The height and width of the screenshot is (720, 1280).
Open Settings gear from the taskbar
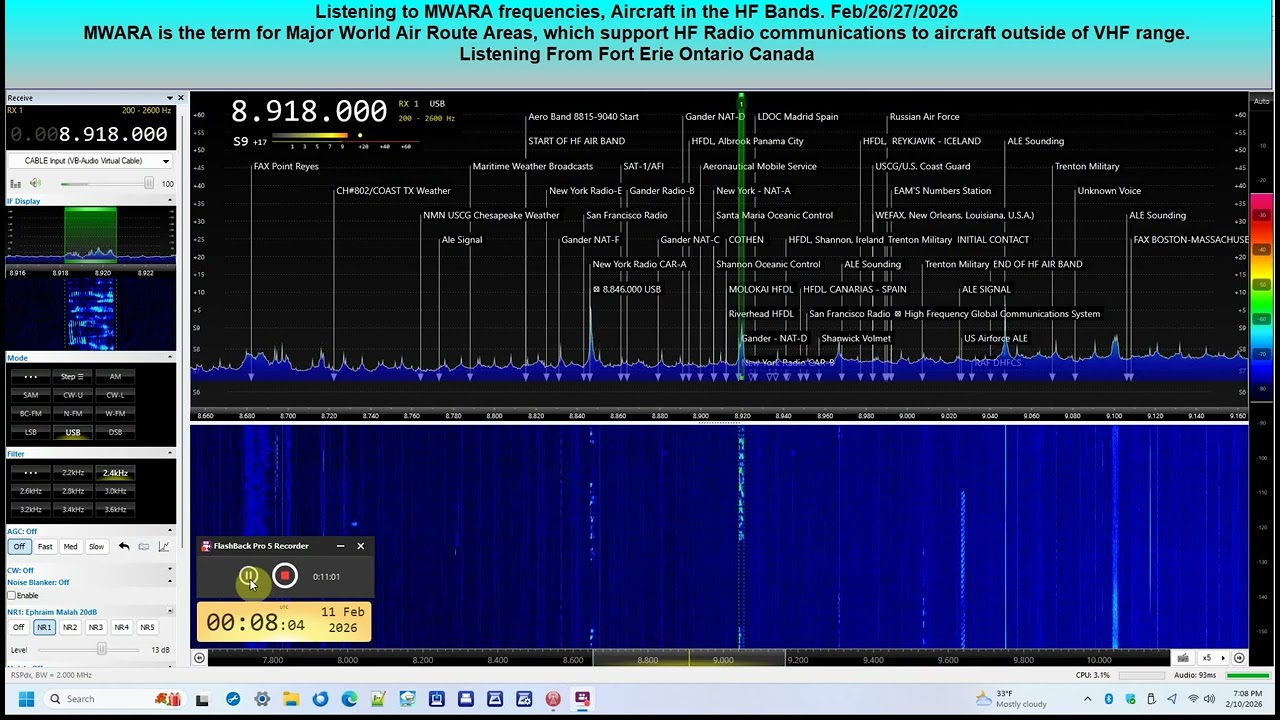click(x=262, y=699)
